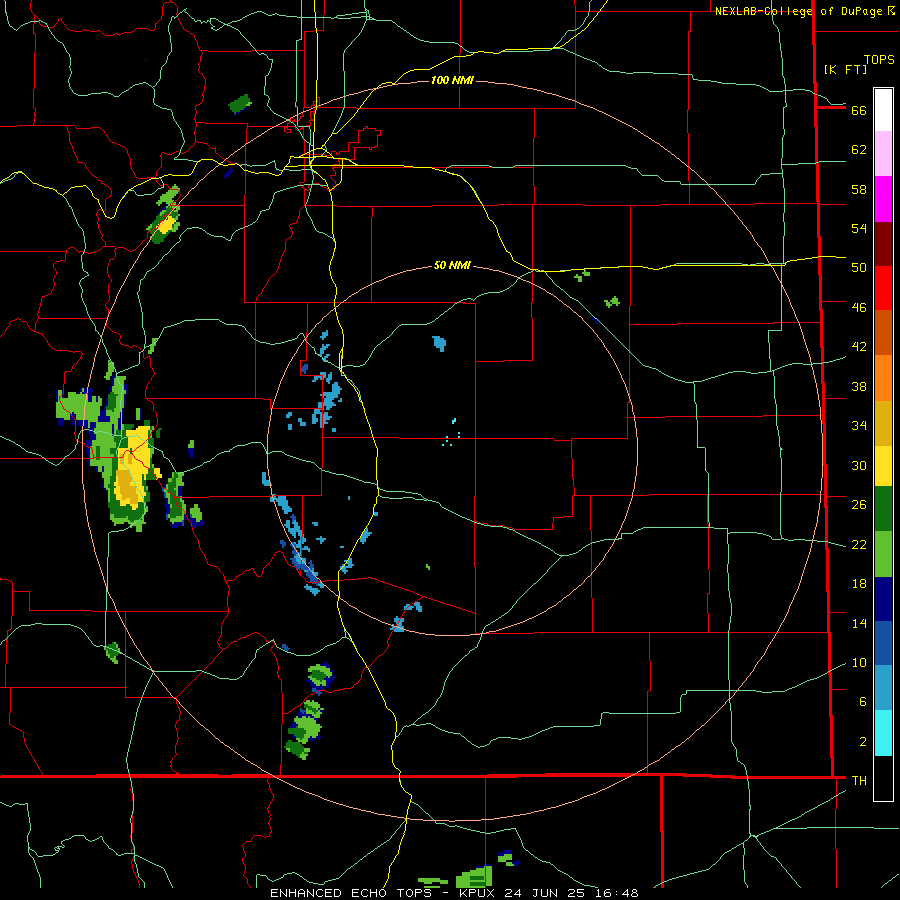This screenshot has height=900, width=900.
Task: Click the black TH legend swatch
Action: [883, 778]
